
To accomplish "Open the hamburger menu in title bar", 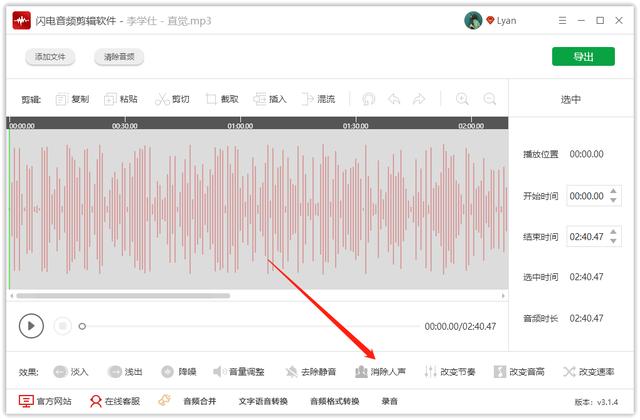I will (560, 20).
